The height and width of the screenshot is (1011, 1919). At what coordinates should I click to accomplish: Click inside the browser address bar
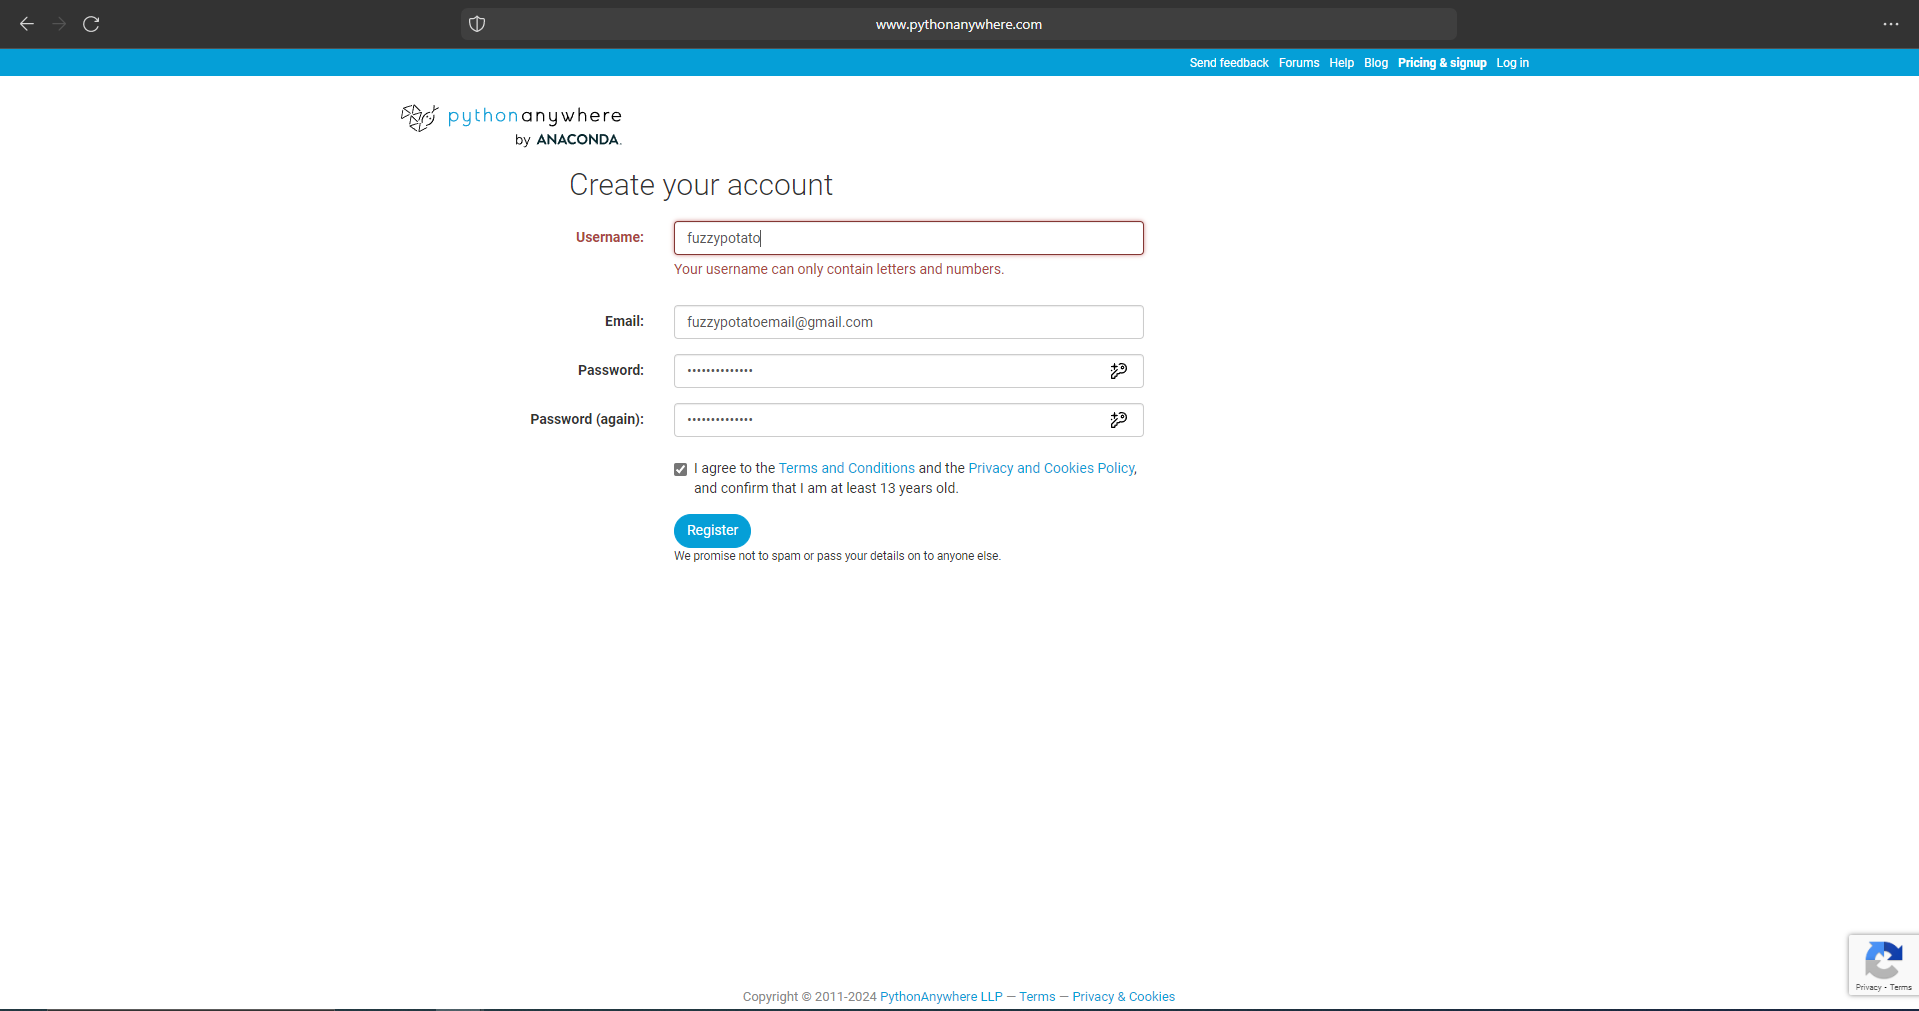(x=957, y=24)
